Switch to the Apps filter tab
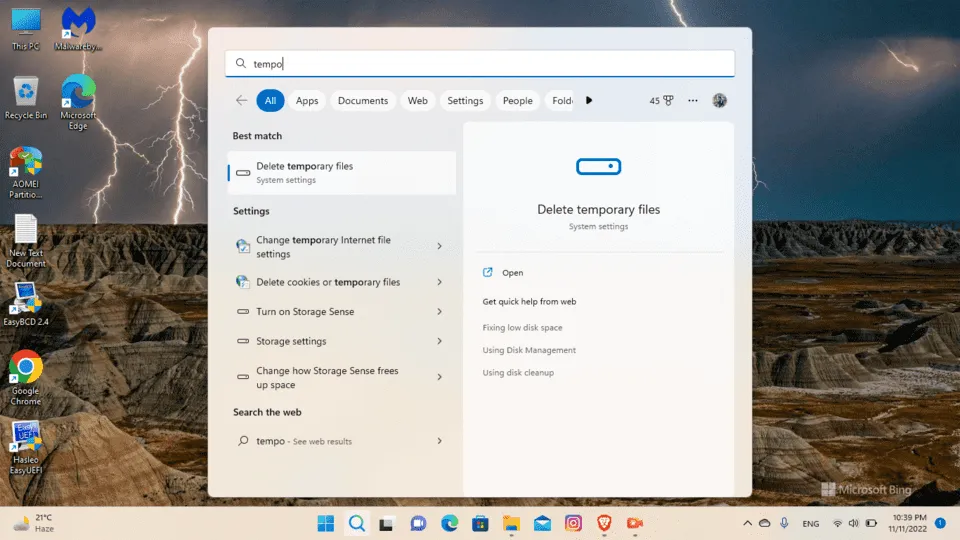Screen dimensions: 960x540 tap(307, 100)
